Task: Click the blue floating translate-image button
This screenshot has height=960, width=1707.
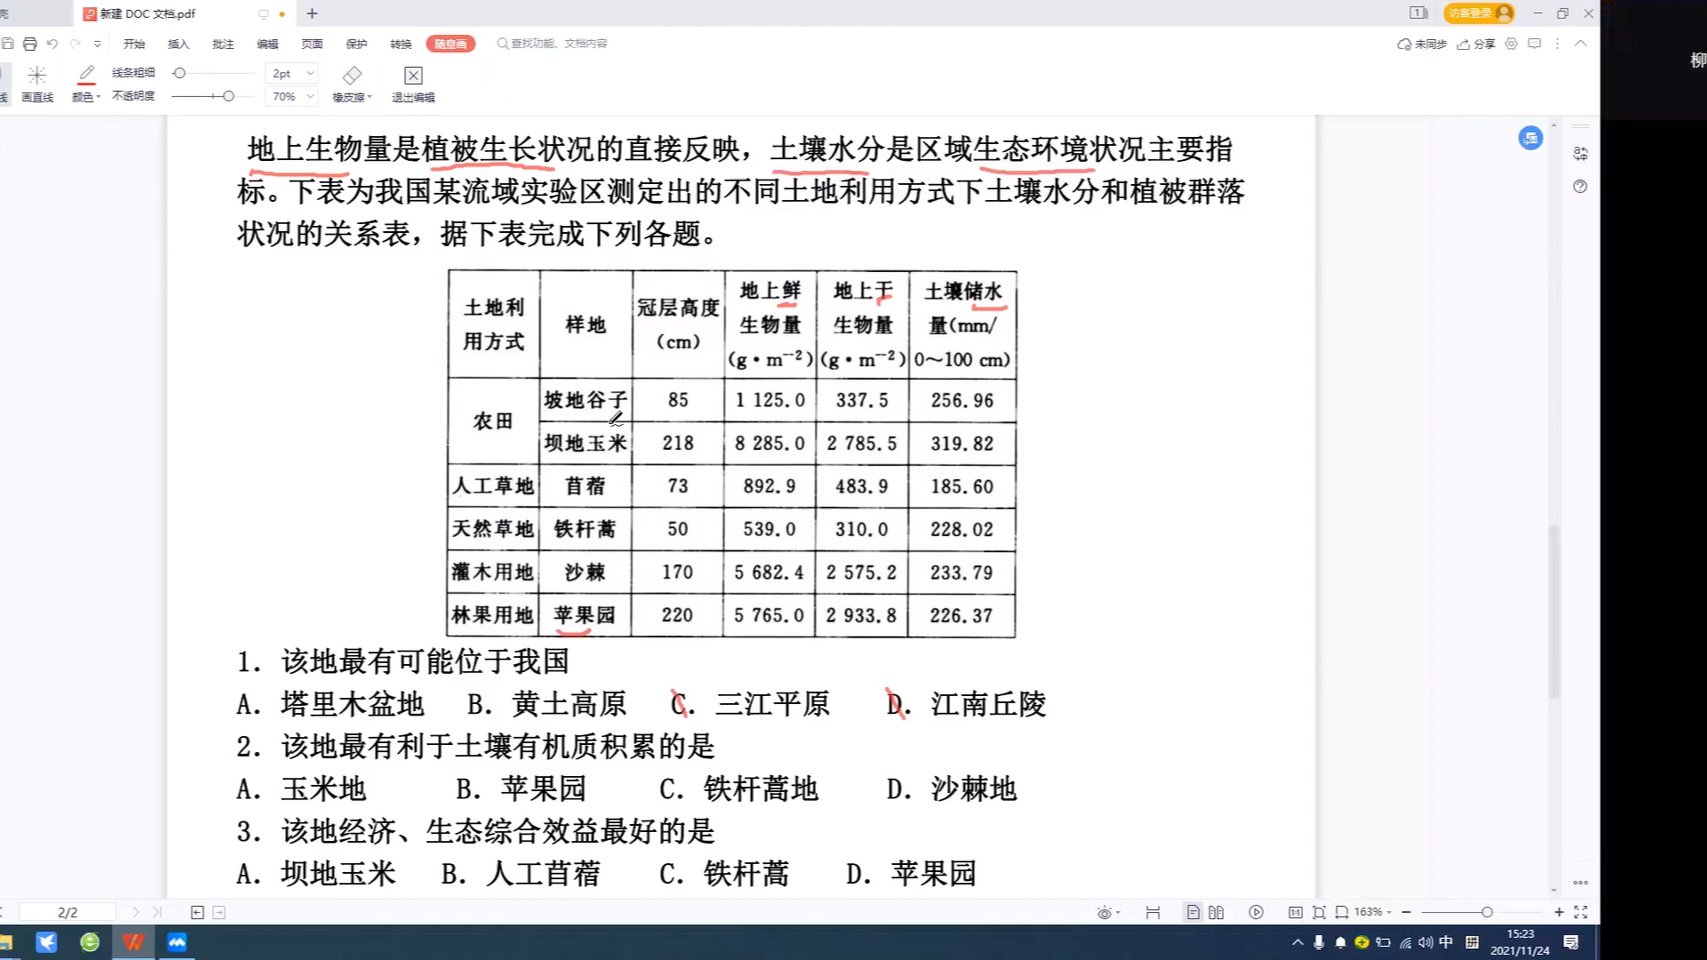Action: point(1530,138)
